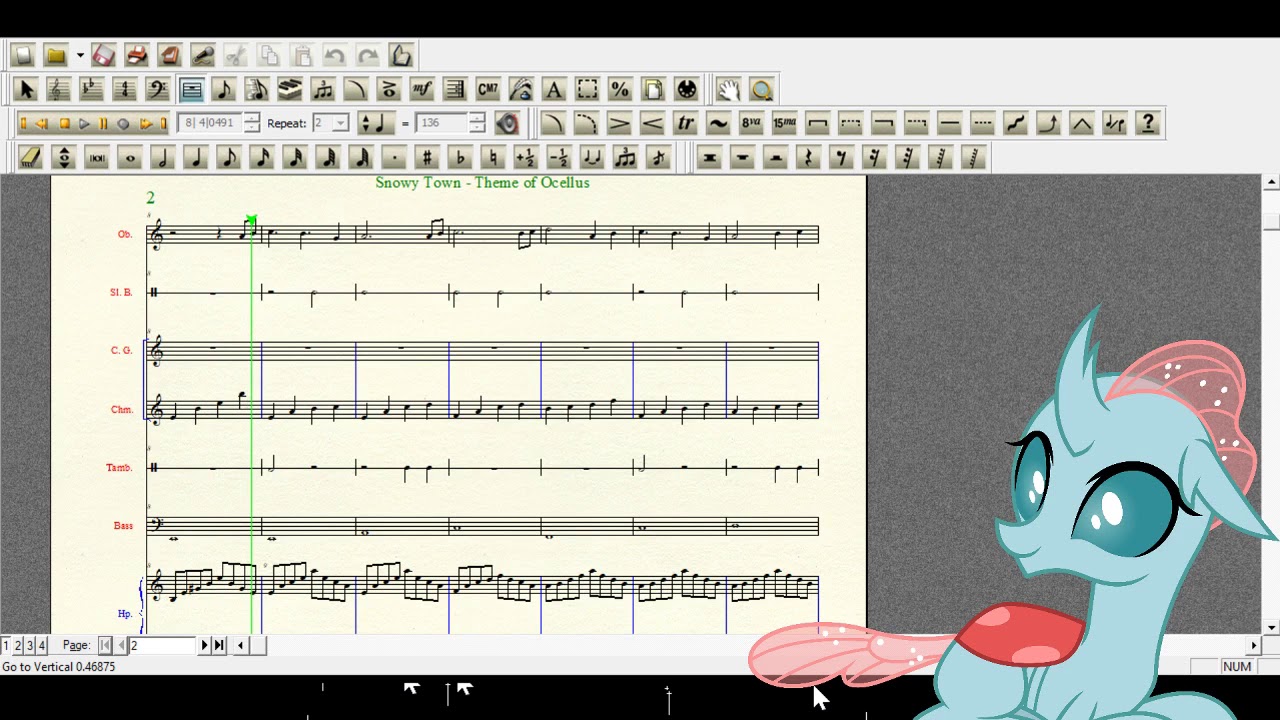Choose the dynamics mf tool
The width and height of the screenshot is (1280, 720).
click(x=422, y=90)
